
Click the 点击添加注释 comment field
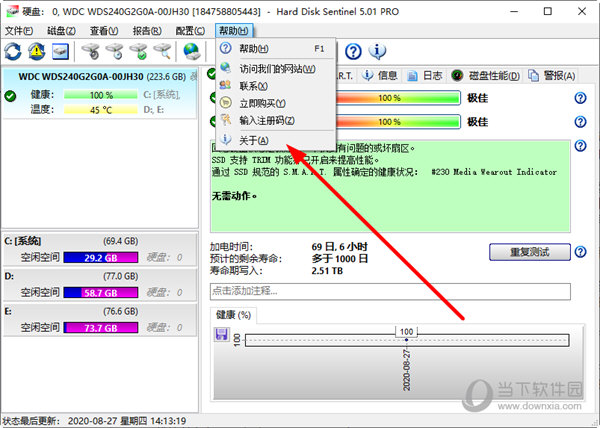390,291
